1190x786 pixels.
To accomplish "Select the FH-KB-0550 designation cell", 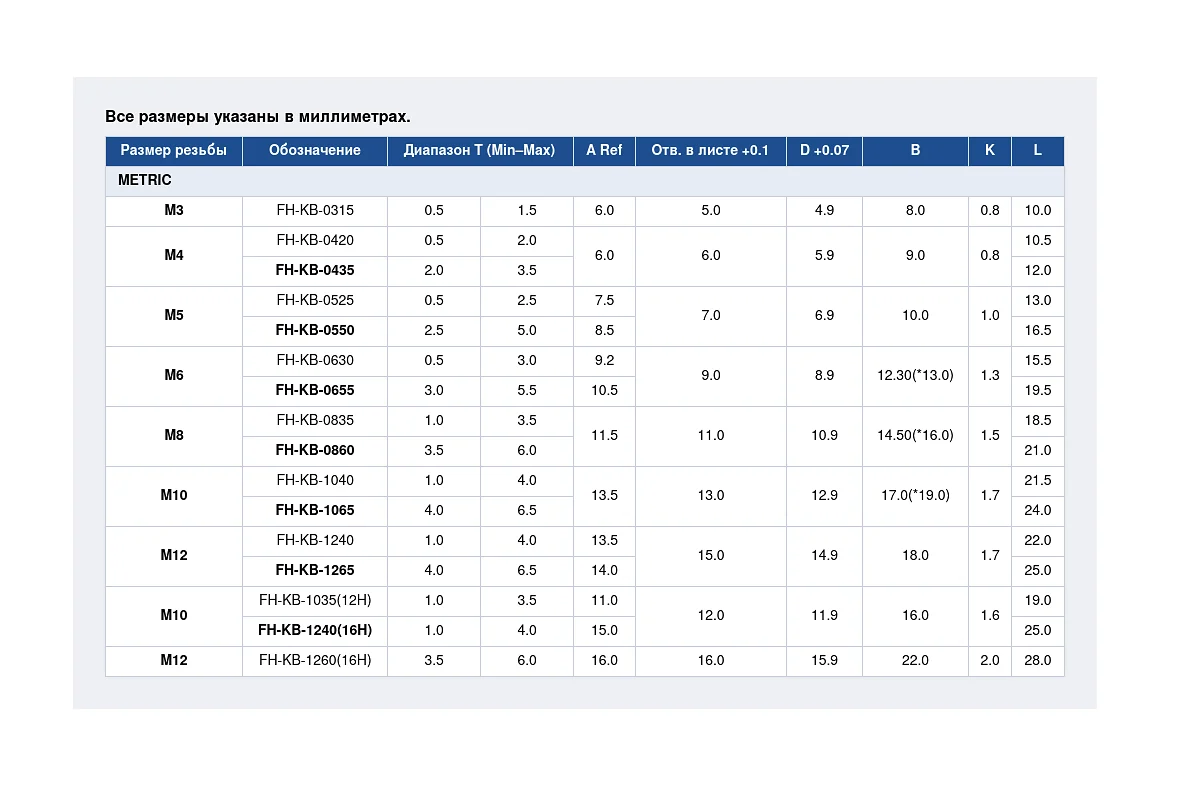I will (315, 330).
